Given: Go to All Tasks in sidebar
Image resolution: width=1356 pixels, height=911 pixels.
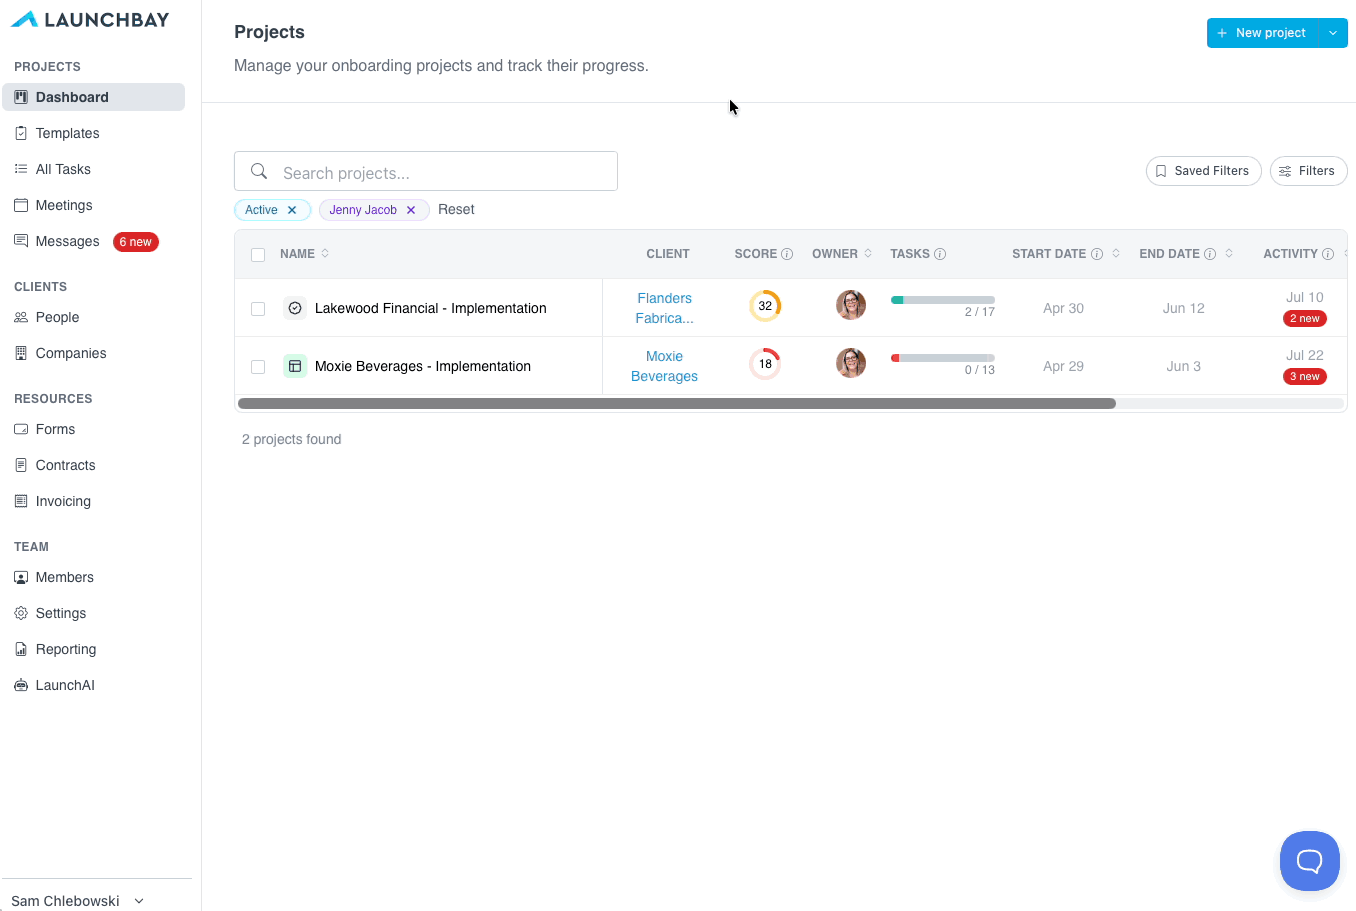Looking at the screenshot, I should point(63,169).
